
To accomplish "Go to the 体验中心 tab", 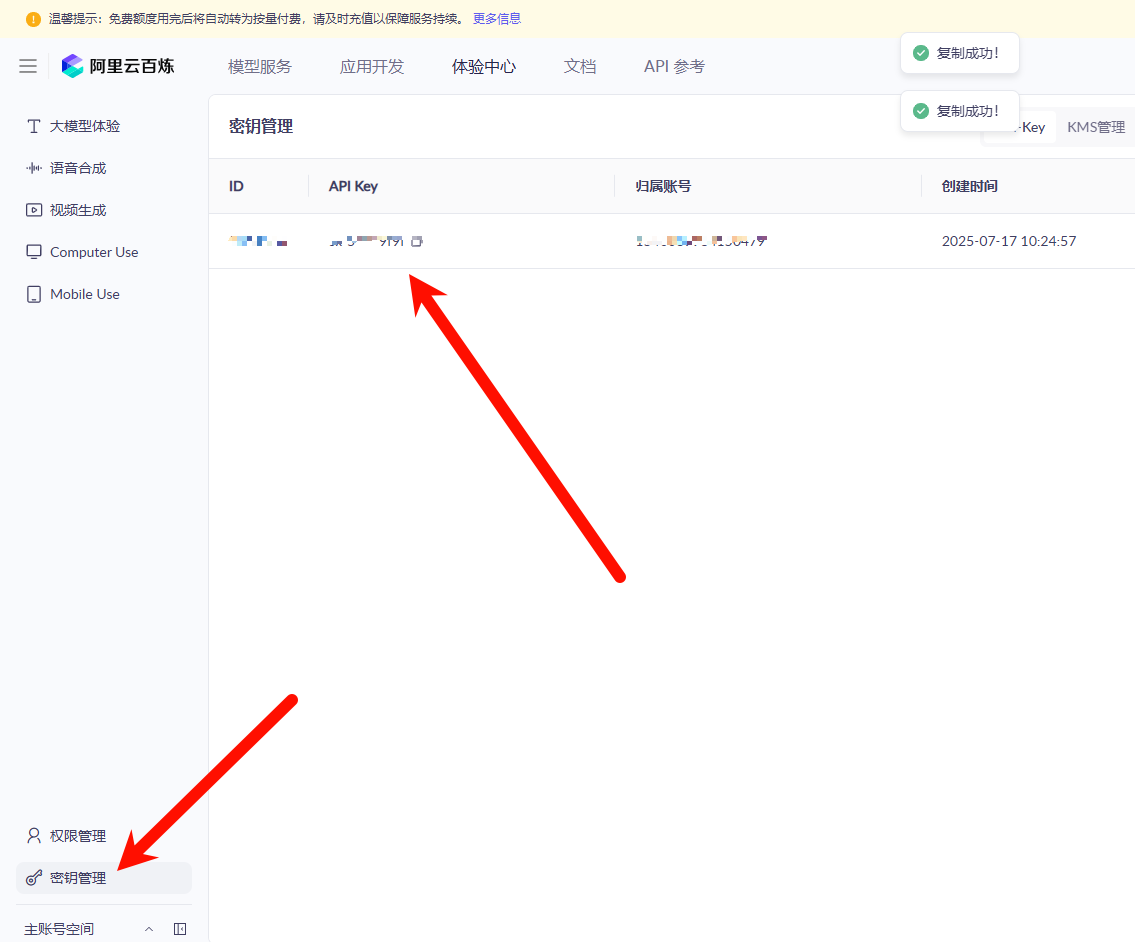I will (484, 66).
